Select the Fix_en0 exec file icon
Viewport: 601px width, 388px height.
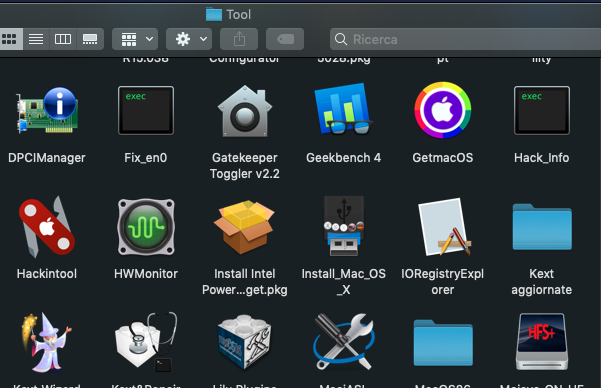pyautogui.click(x=146, y=110)
